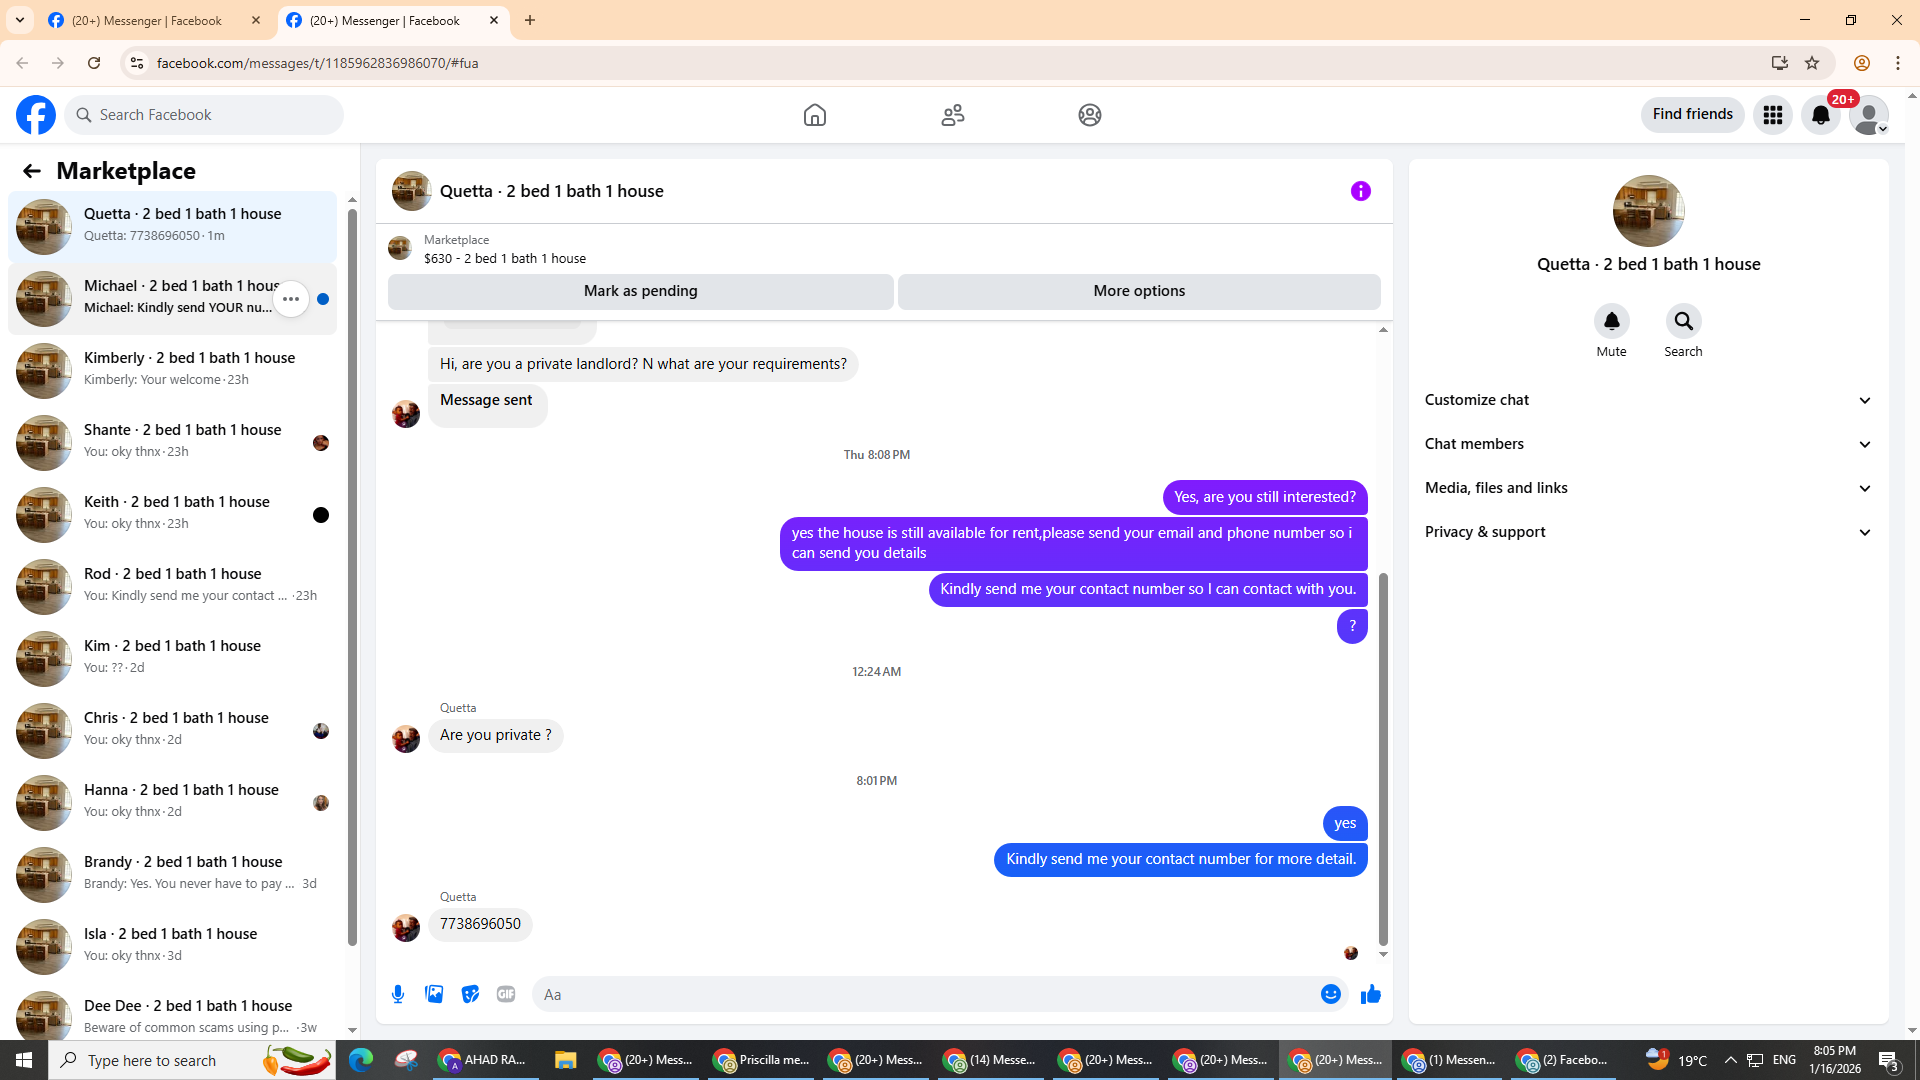The height and width of the screenshot is (1080, 1920).
Task: Expand the Chat members section
Action: [x=1647, y=444]
